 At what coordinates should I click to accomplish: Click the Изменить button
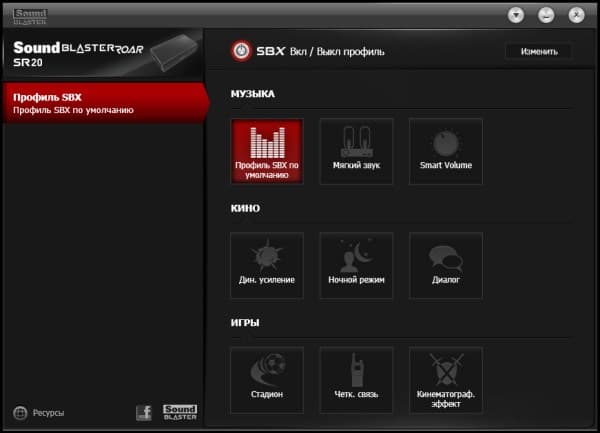pos(539,51)
